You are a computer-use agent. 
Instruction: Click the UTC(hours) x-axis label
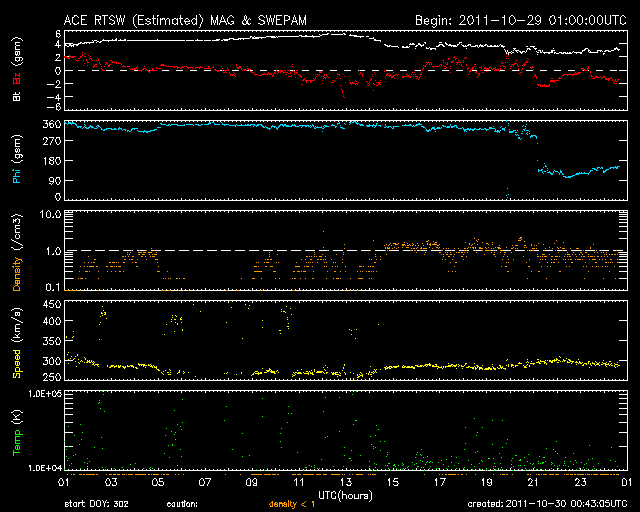coord(345,493)
